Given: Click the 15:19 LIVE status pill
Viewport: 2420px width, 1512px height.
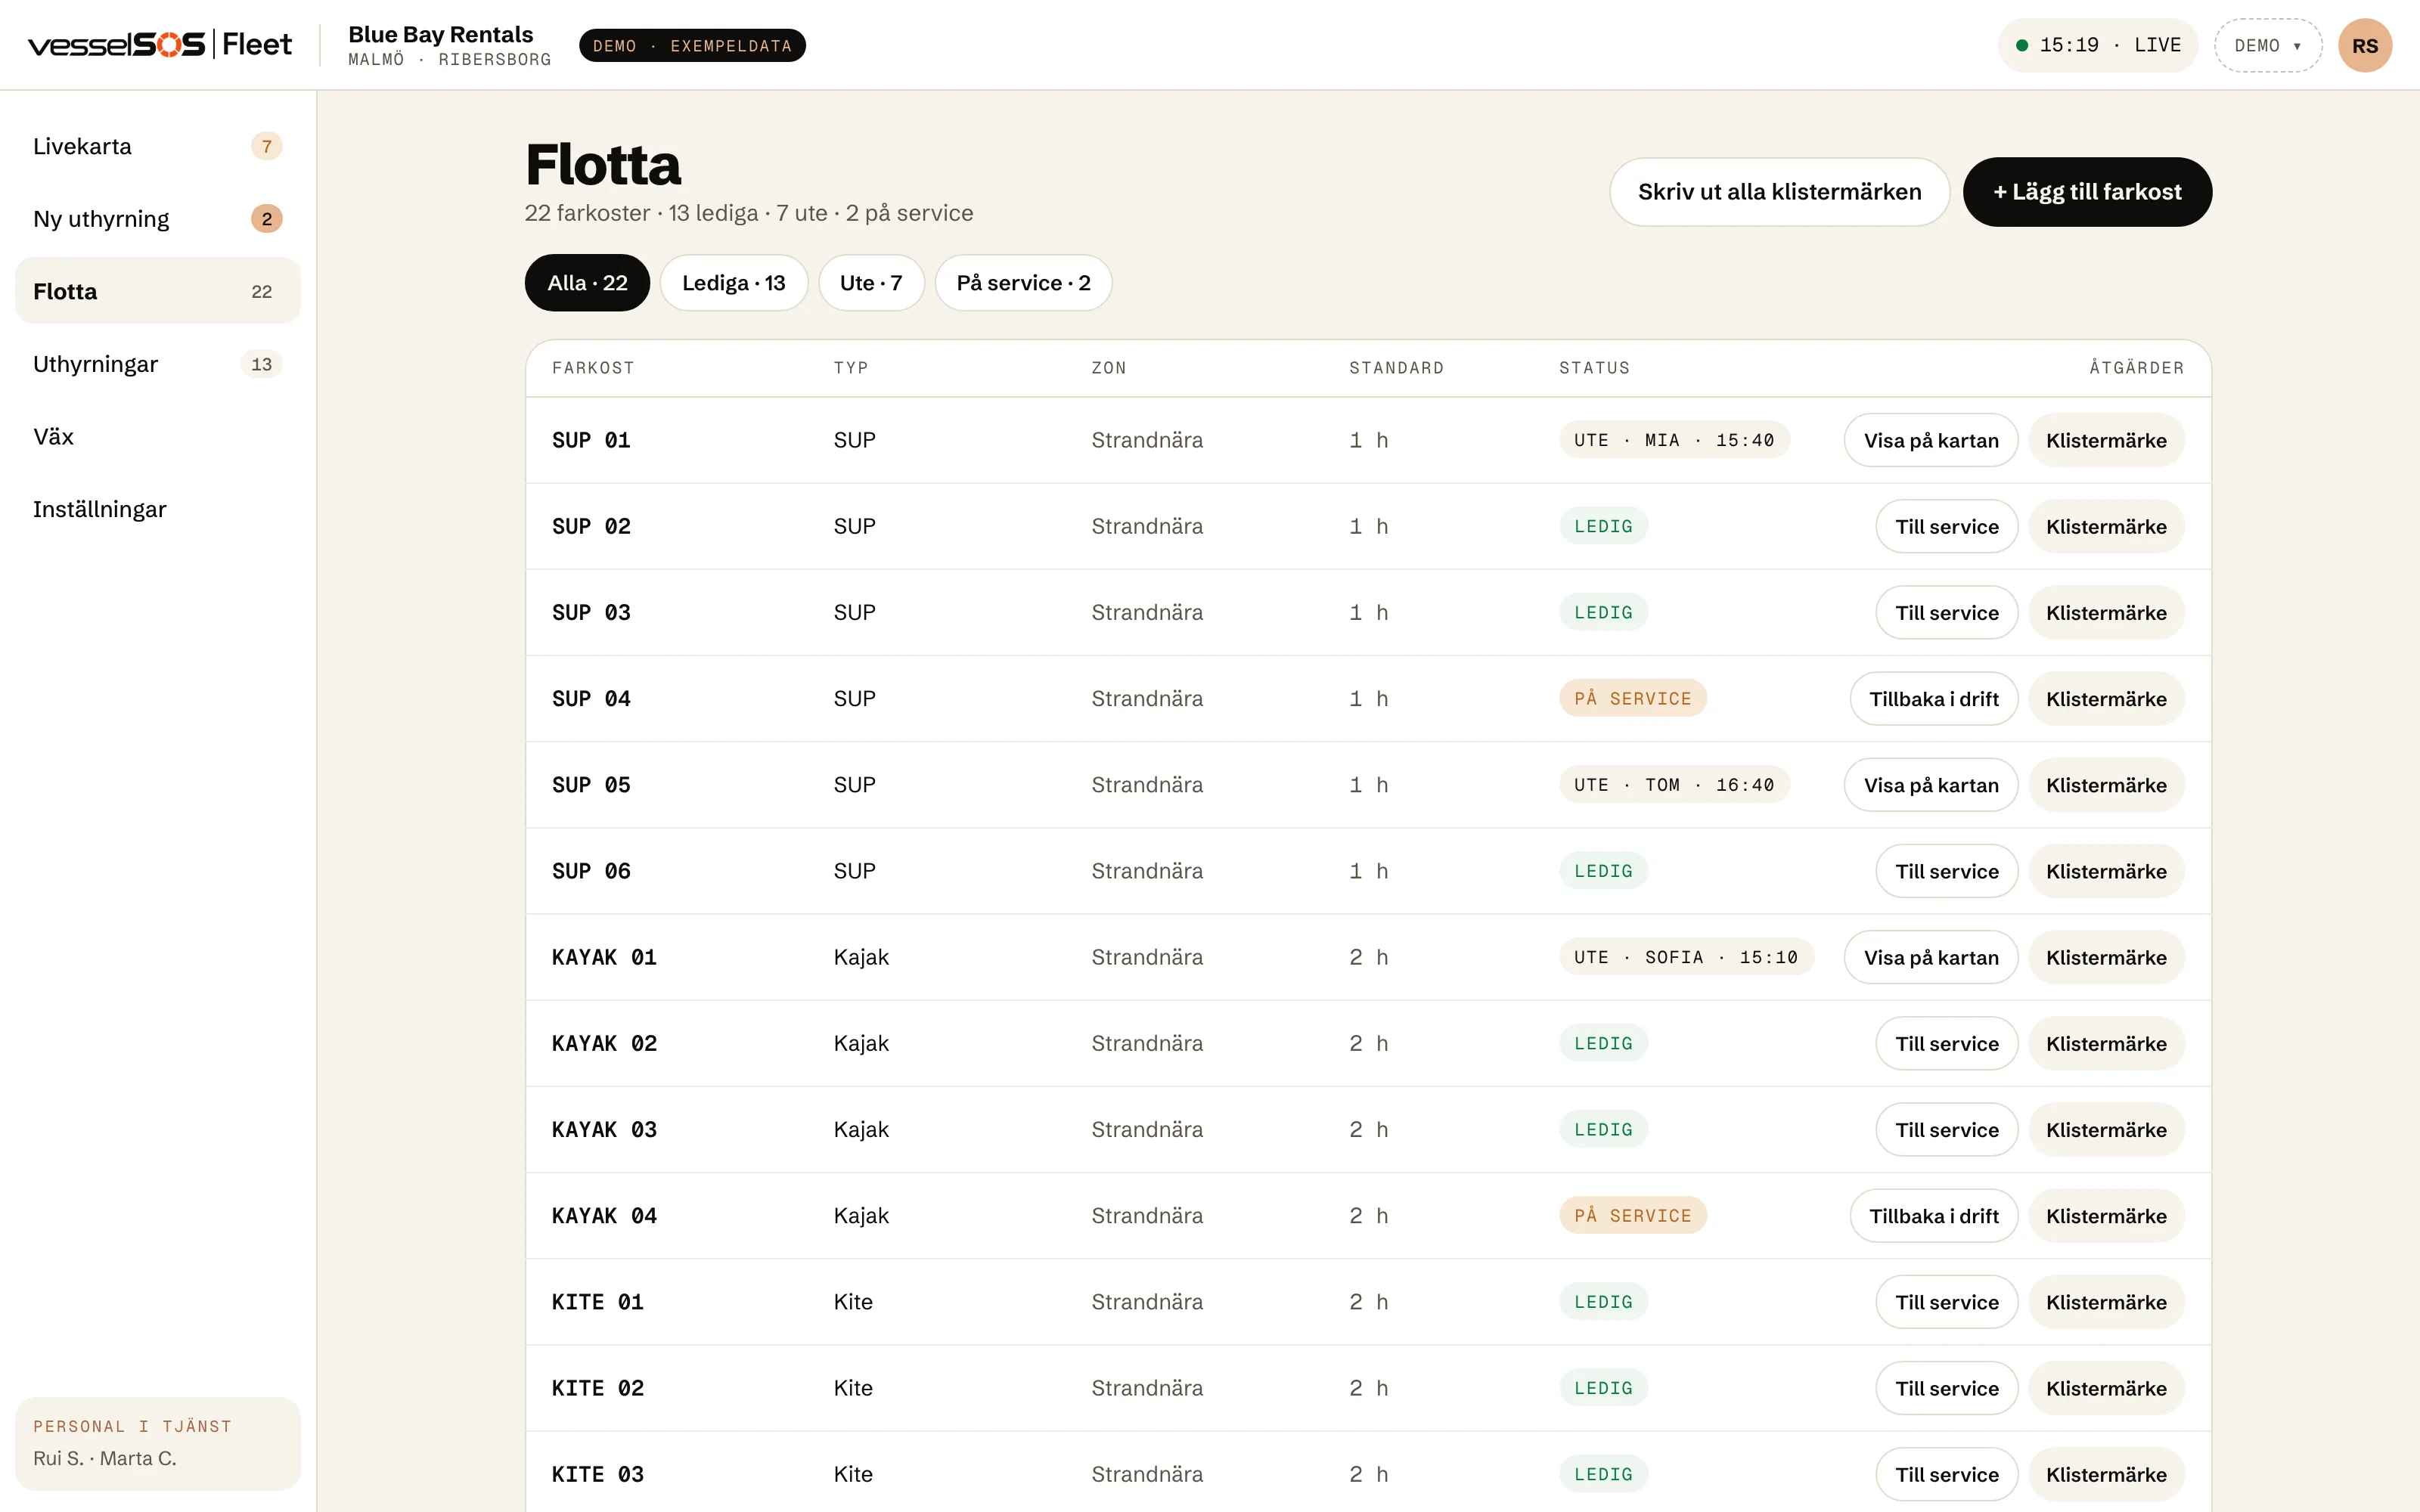Looking at the screenshot, I should 2098,46.
